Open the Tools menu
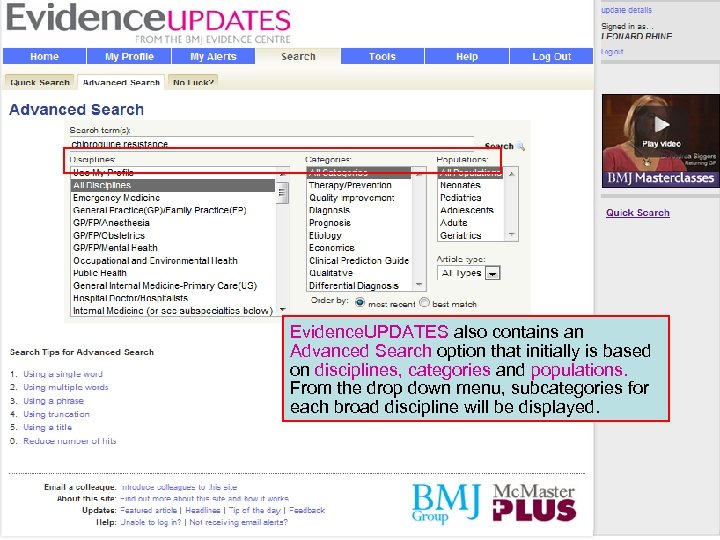This screenshot has width=720, height=540. click(382, 56)
